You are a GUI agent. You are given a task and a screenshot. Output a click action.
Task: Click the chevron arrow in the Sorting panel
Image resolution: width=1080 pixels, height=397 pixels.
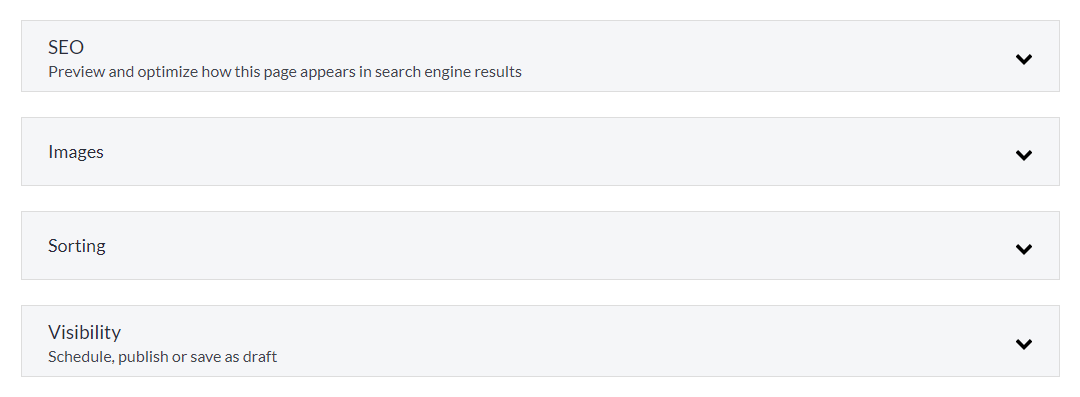click(x=1024, y=249)
